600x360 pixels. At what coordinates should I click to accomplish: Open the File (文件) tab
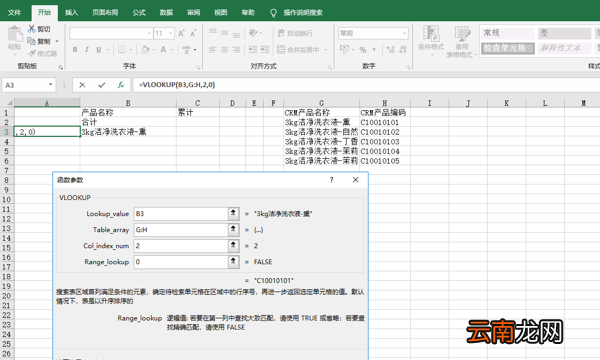[x=15, y=12]
